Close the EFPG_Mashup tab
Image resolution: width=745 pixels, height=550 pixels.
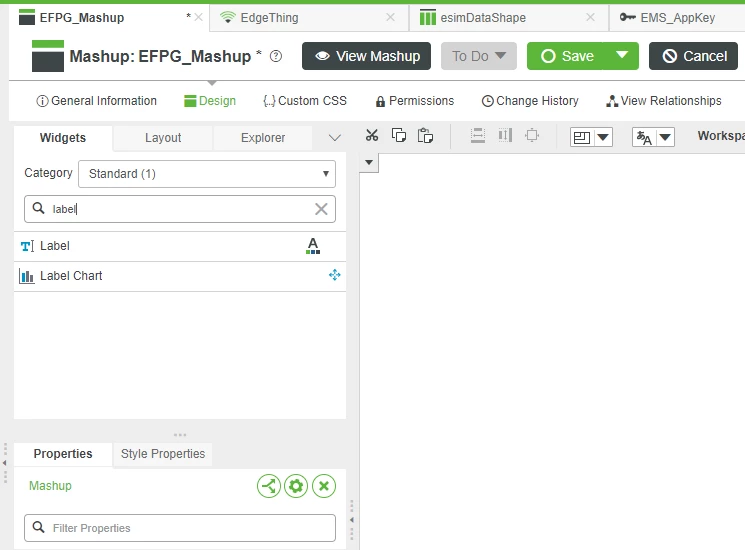(x=199, y=18)
